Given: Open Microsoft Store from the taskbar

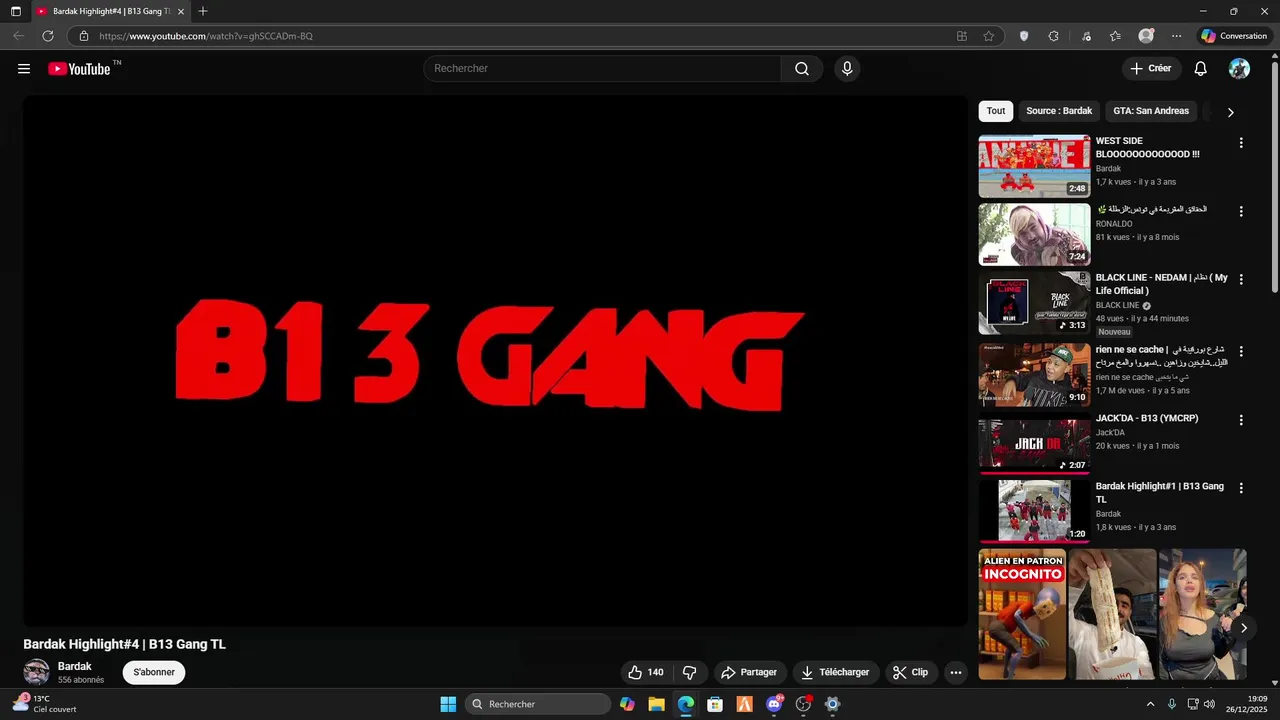Looking at the screenshot, I should coord(715,704).
